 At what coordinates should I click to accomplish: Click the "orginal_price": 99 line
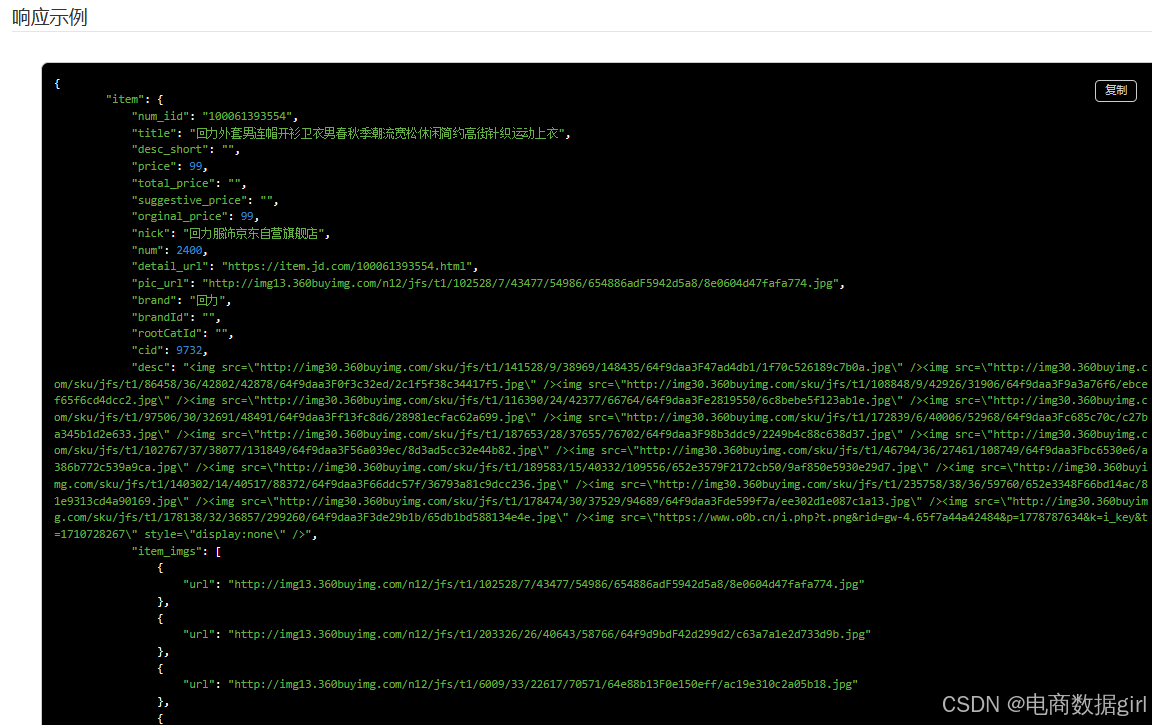pyautogui.click(x=195, y=216)
